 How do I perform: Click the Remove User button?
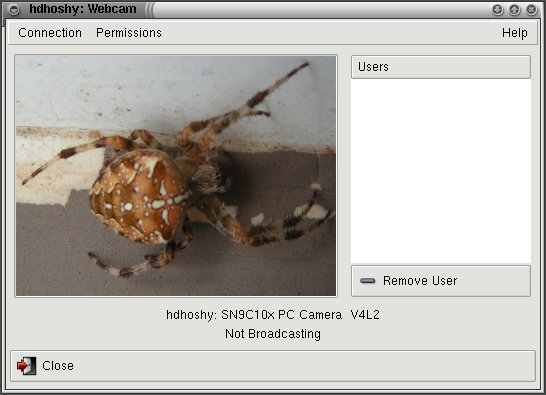(441, 281)
